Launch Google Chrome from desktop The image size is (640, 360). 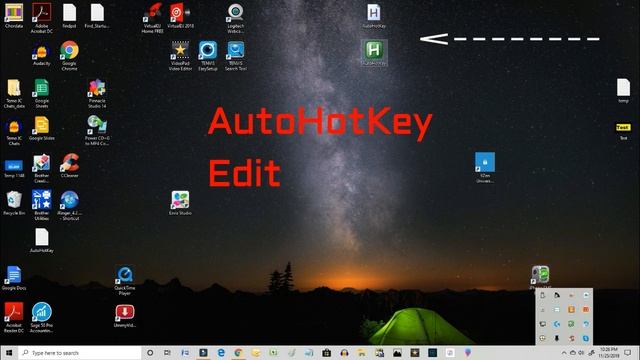tap(69, 56)
